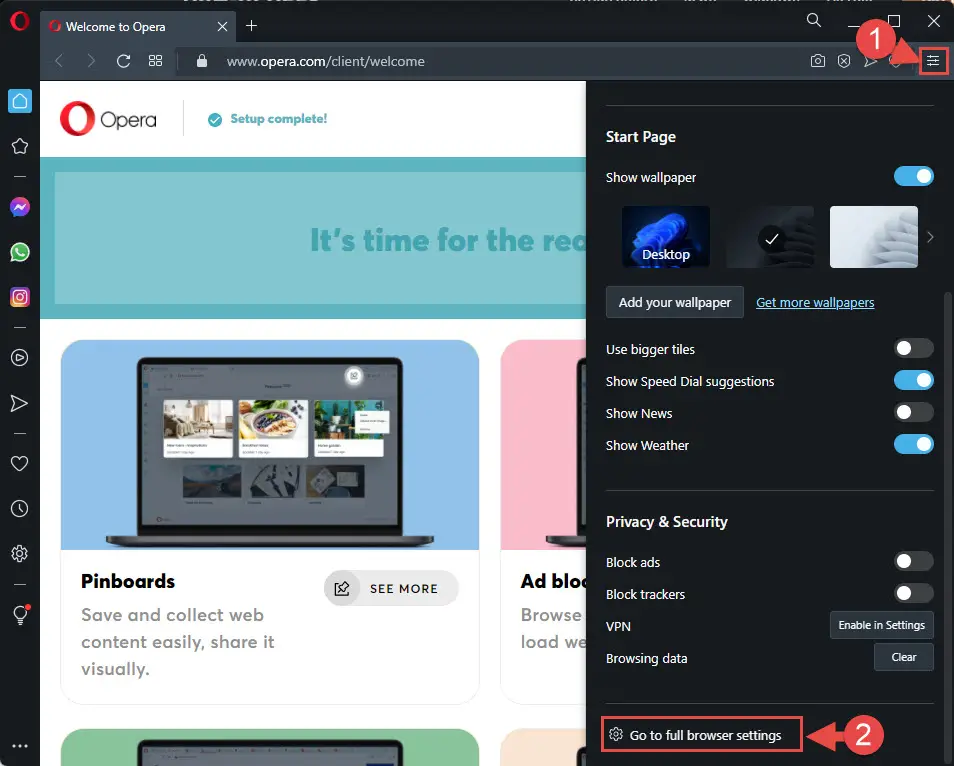Turn on Show News
This screenshot has width=954, height=766.
[913, 413]
